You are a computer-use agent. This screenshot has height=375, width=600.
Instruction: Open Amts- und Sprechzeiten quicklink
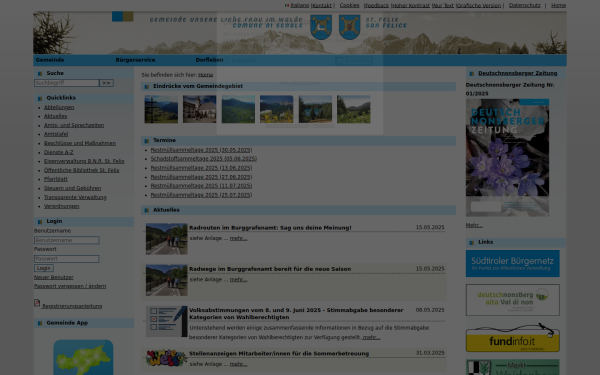pyautogui.click(x=74, y=126)
